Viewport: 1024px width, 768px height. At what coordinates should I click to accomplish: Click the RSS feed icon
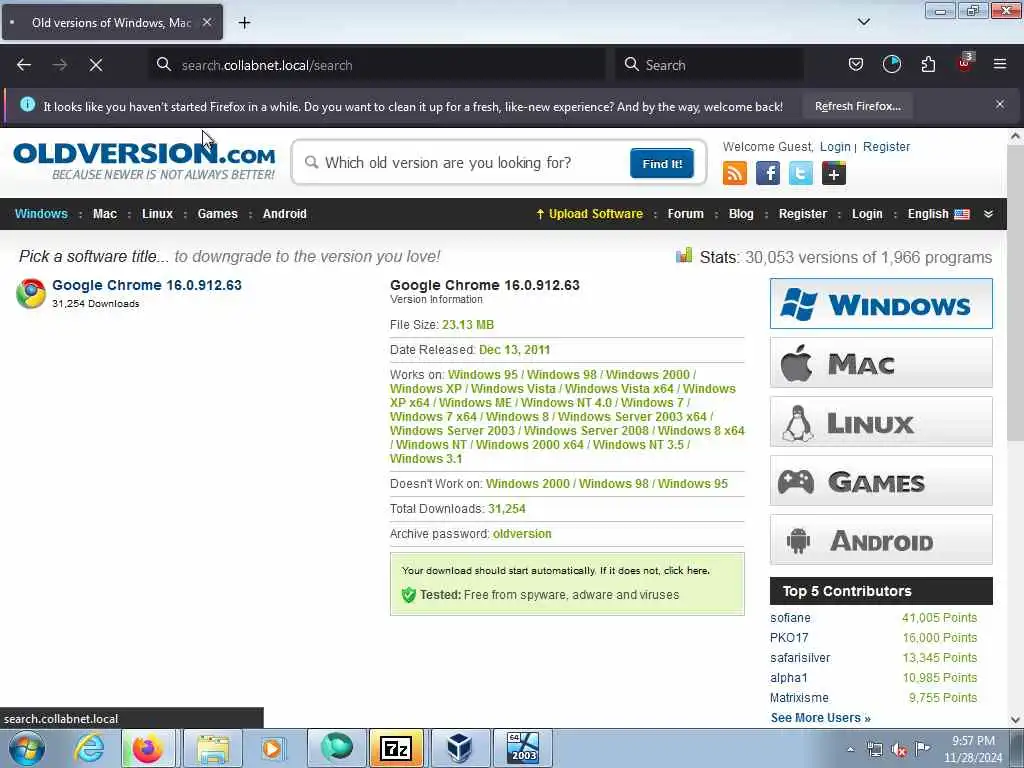735,174
